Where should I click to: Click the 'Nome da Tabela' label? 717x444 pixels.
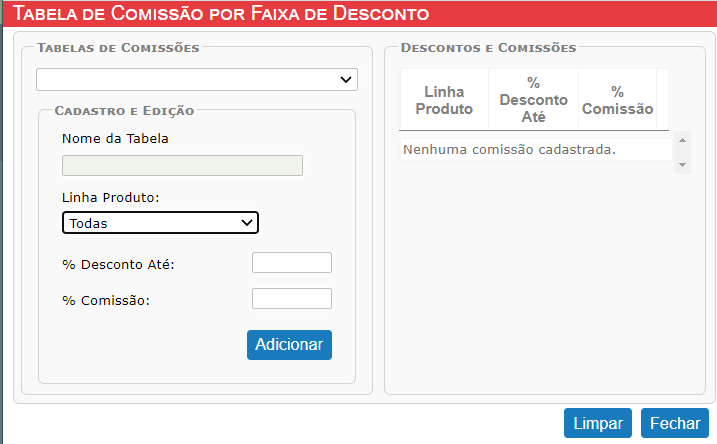115,139
